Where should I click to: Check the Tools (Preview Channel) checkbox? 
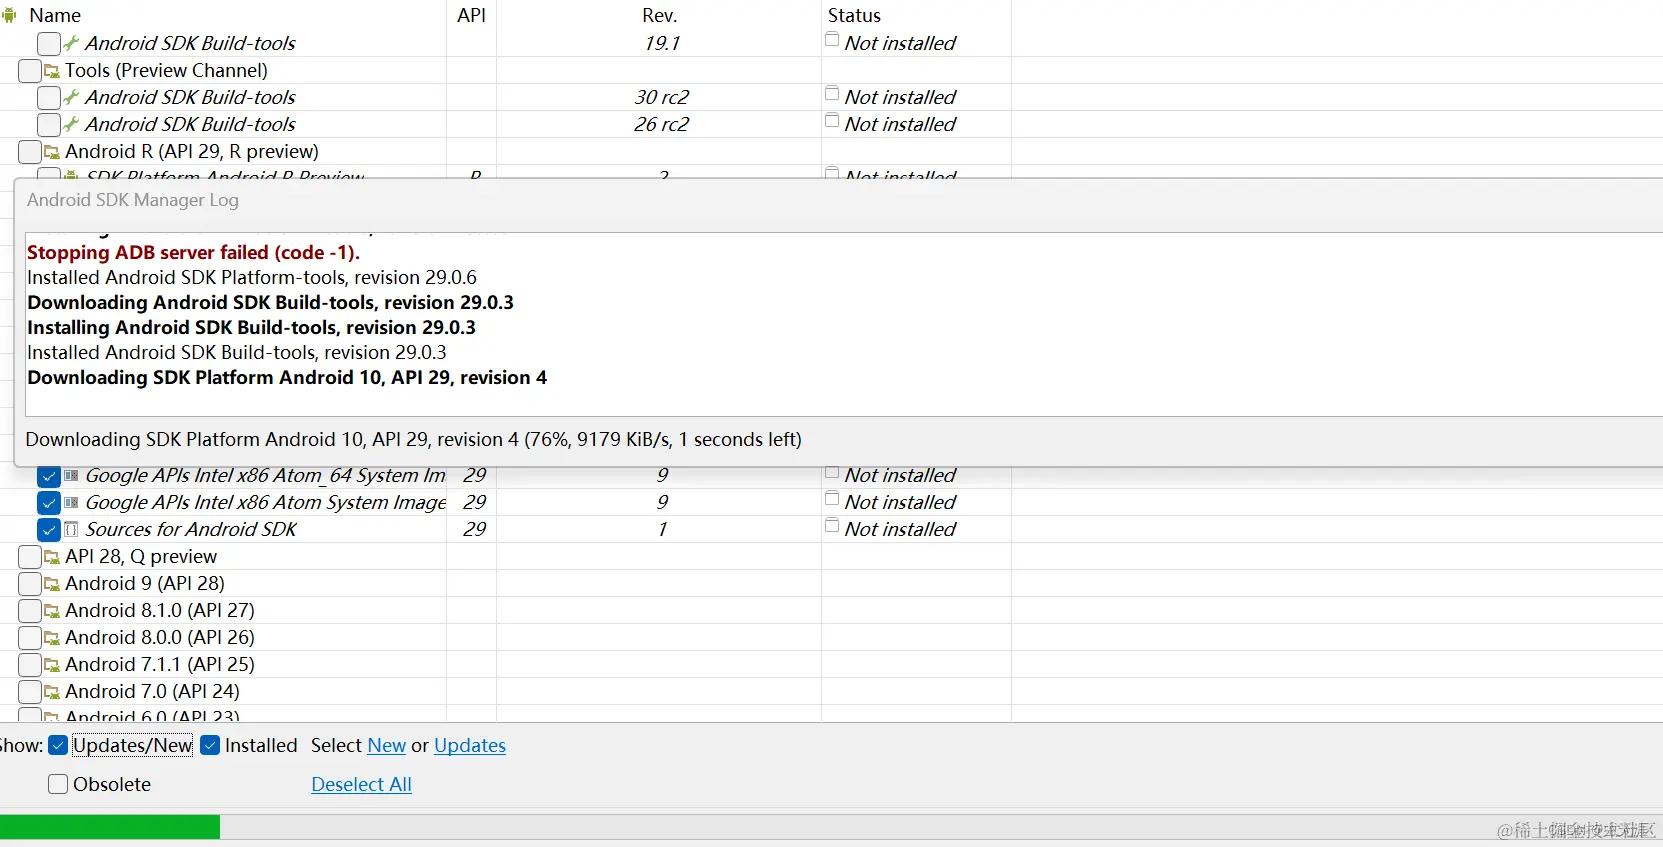coord(30,71)
